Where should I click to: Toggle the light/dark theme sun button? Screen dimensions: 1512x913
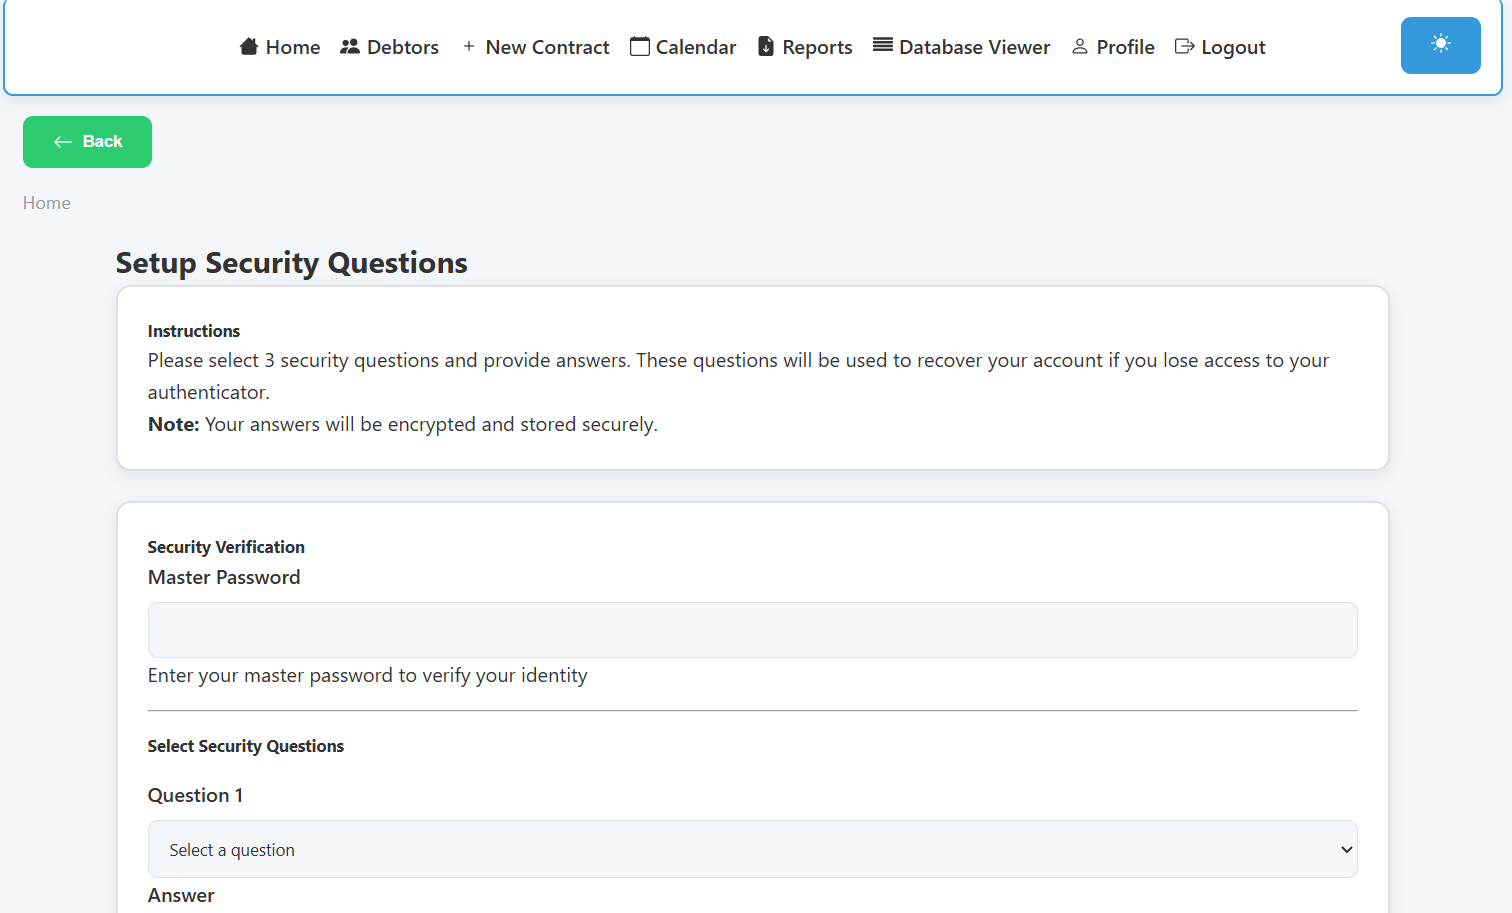tap(1441, 45)
